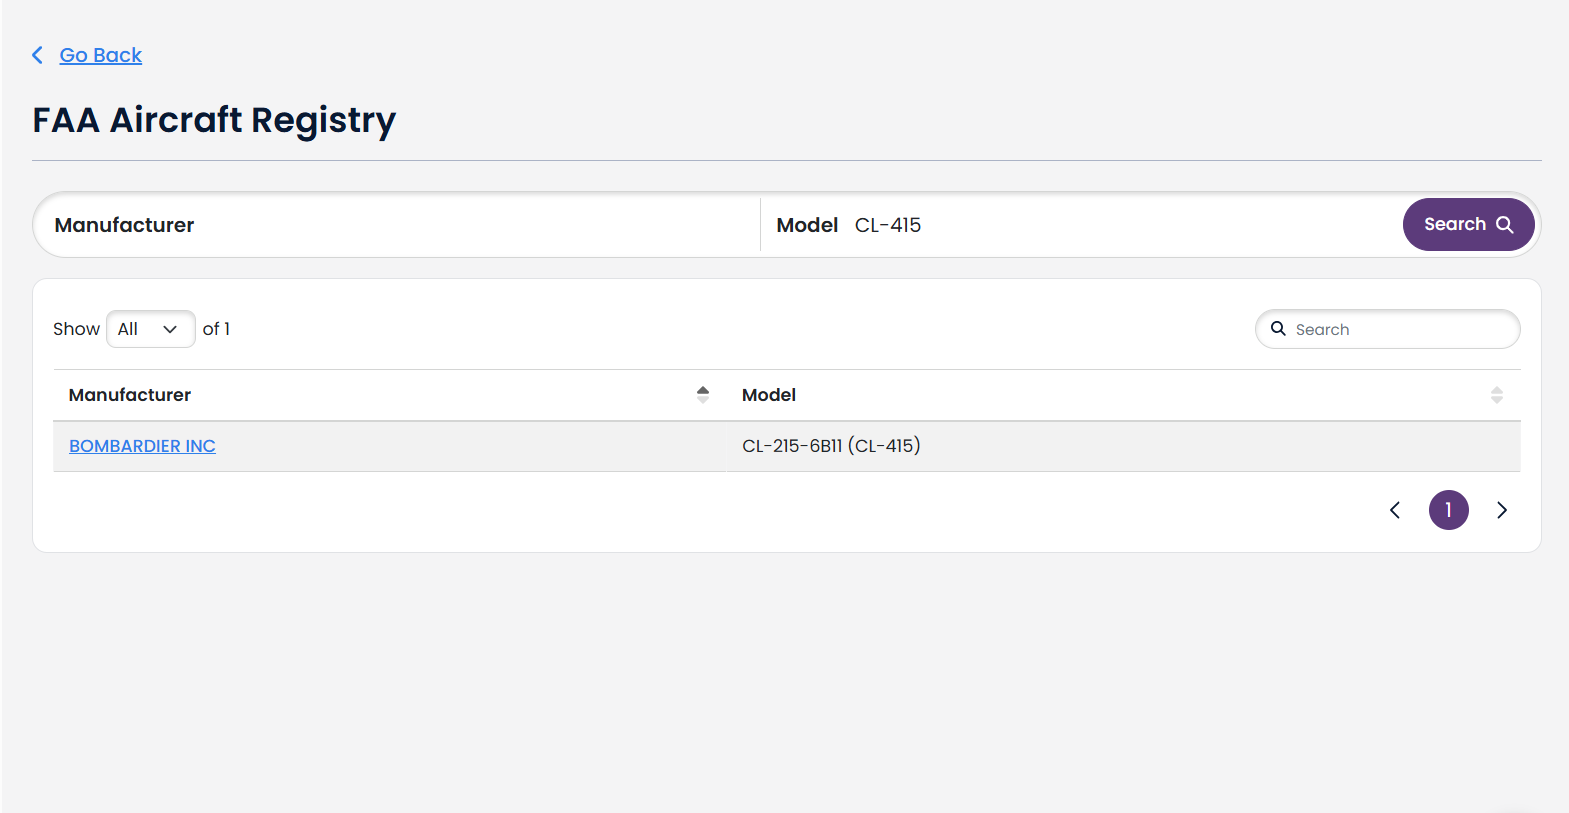Screen dimensions: 1569x813
Task: Open the Show All rows dropdown
Action: point(151,329)
